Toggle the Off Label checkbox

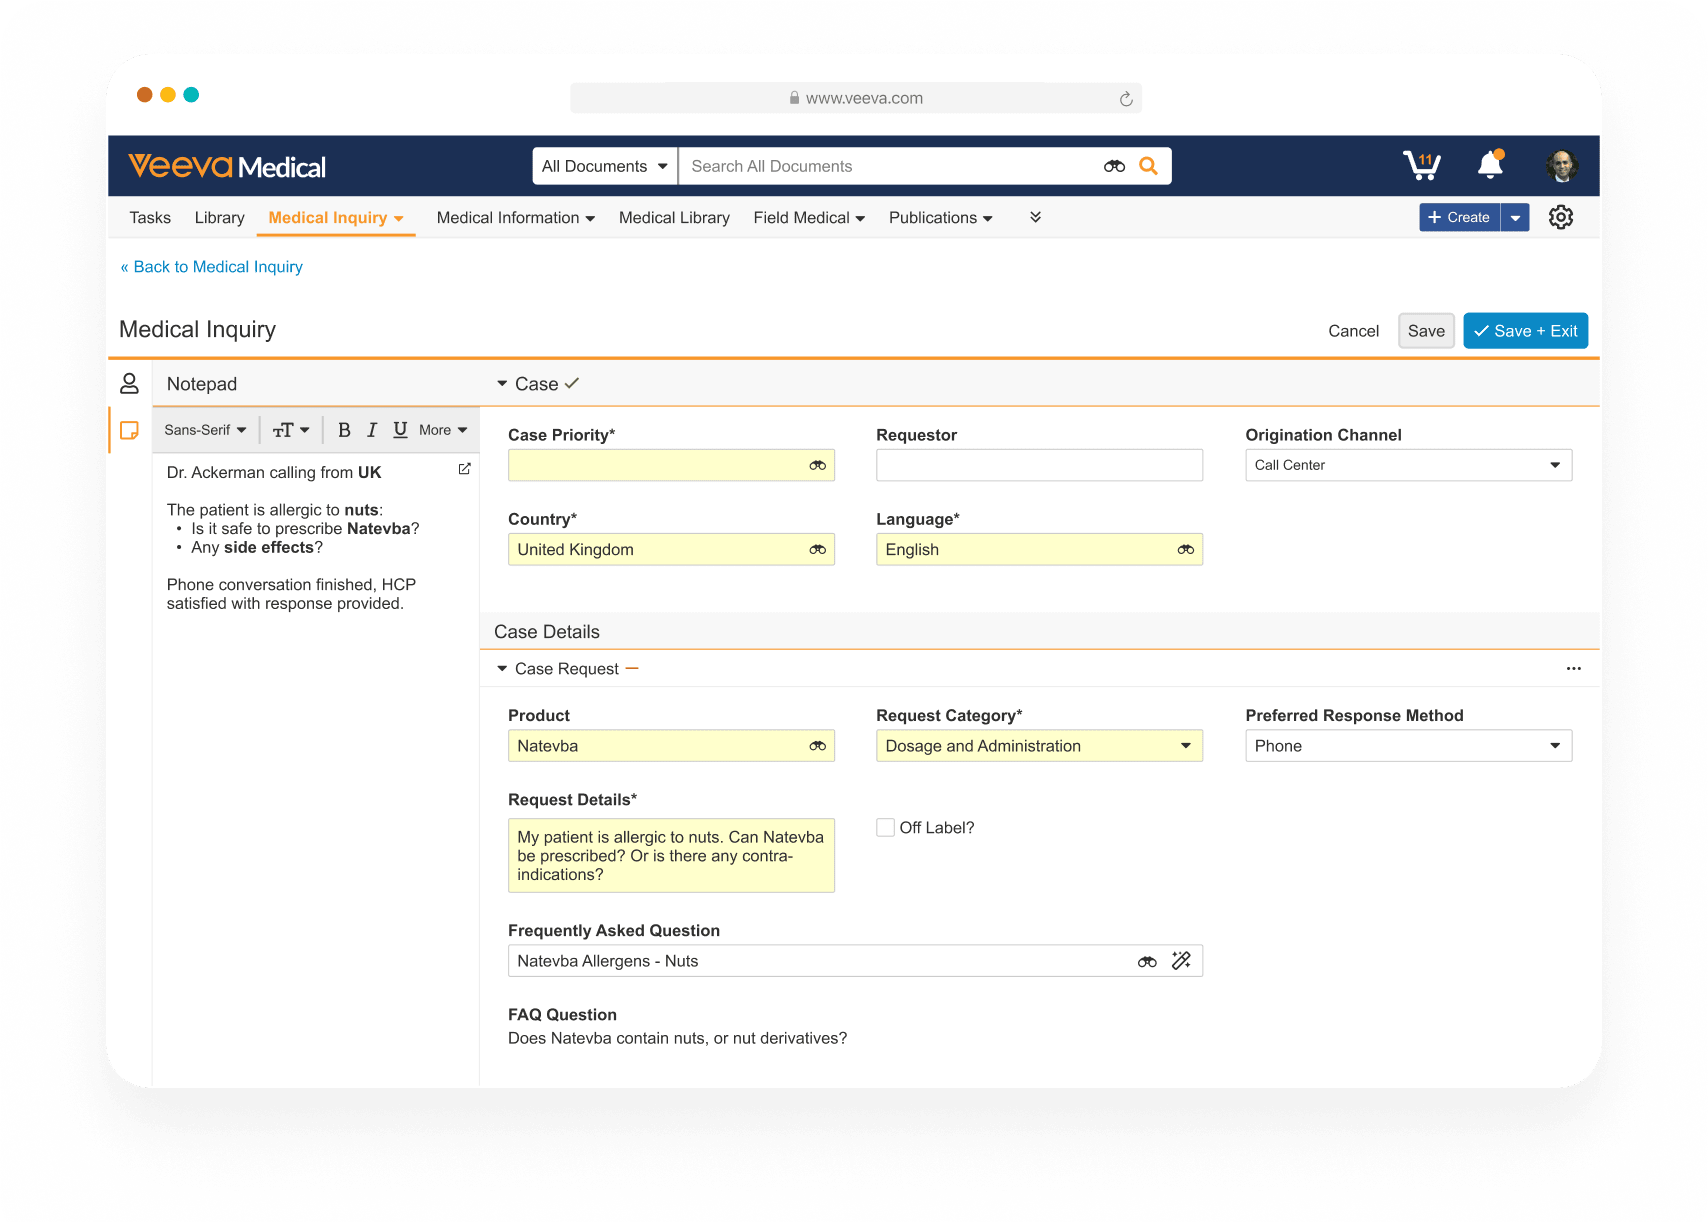885,828
